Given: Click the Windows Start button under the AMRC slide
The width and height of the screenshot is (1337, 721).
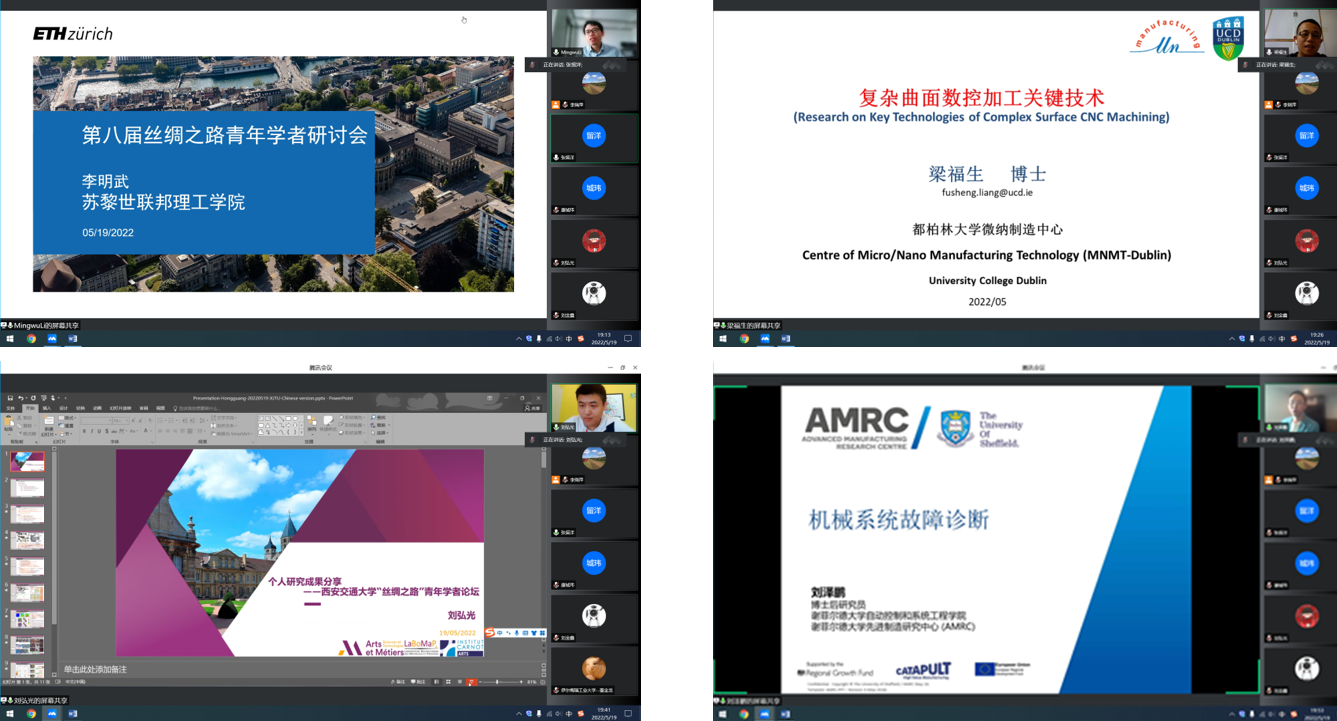Looking at the screenshot, I should (719, 713).
